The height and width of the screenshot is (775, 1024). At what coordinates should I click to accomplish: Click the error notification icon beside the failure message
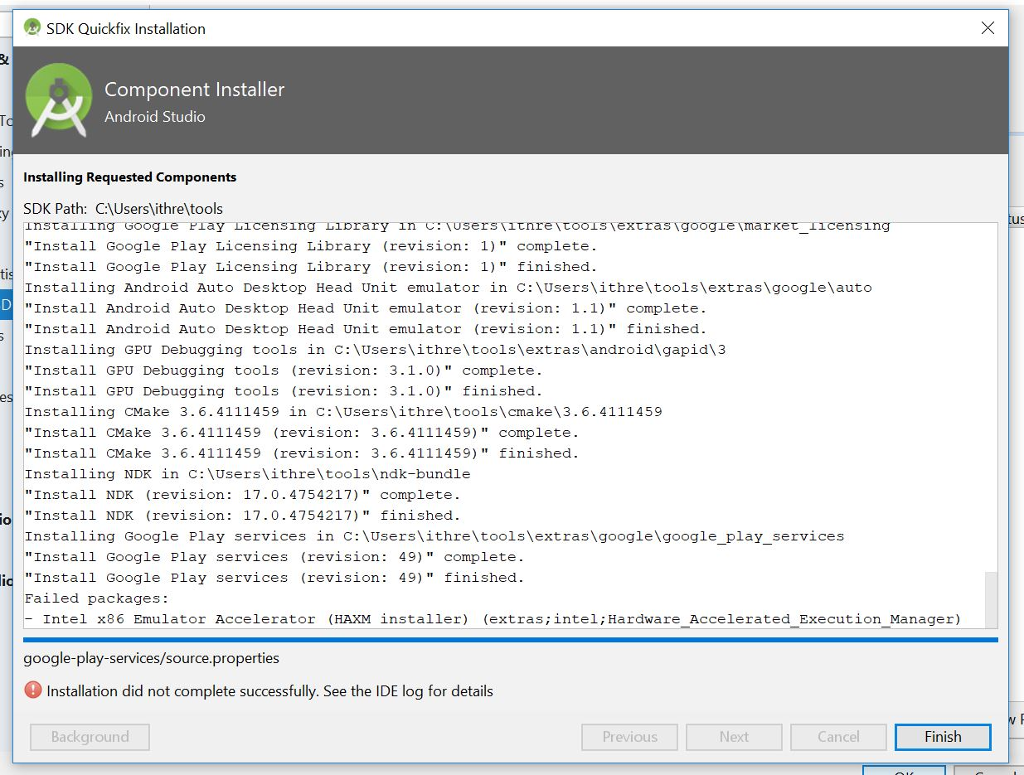(x=32, y=690)
